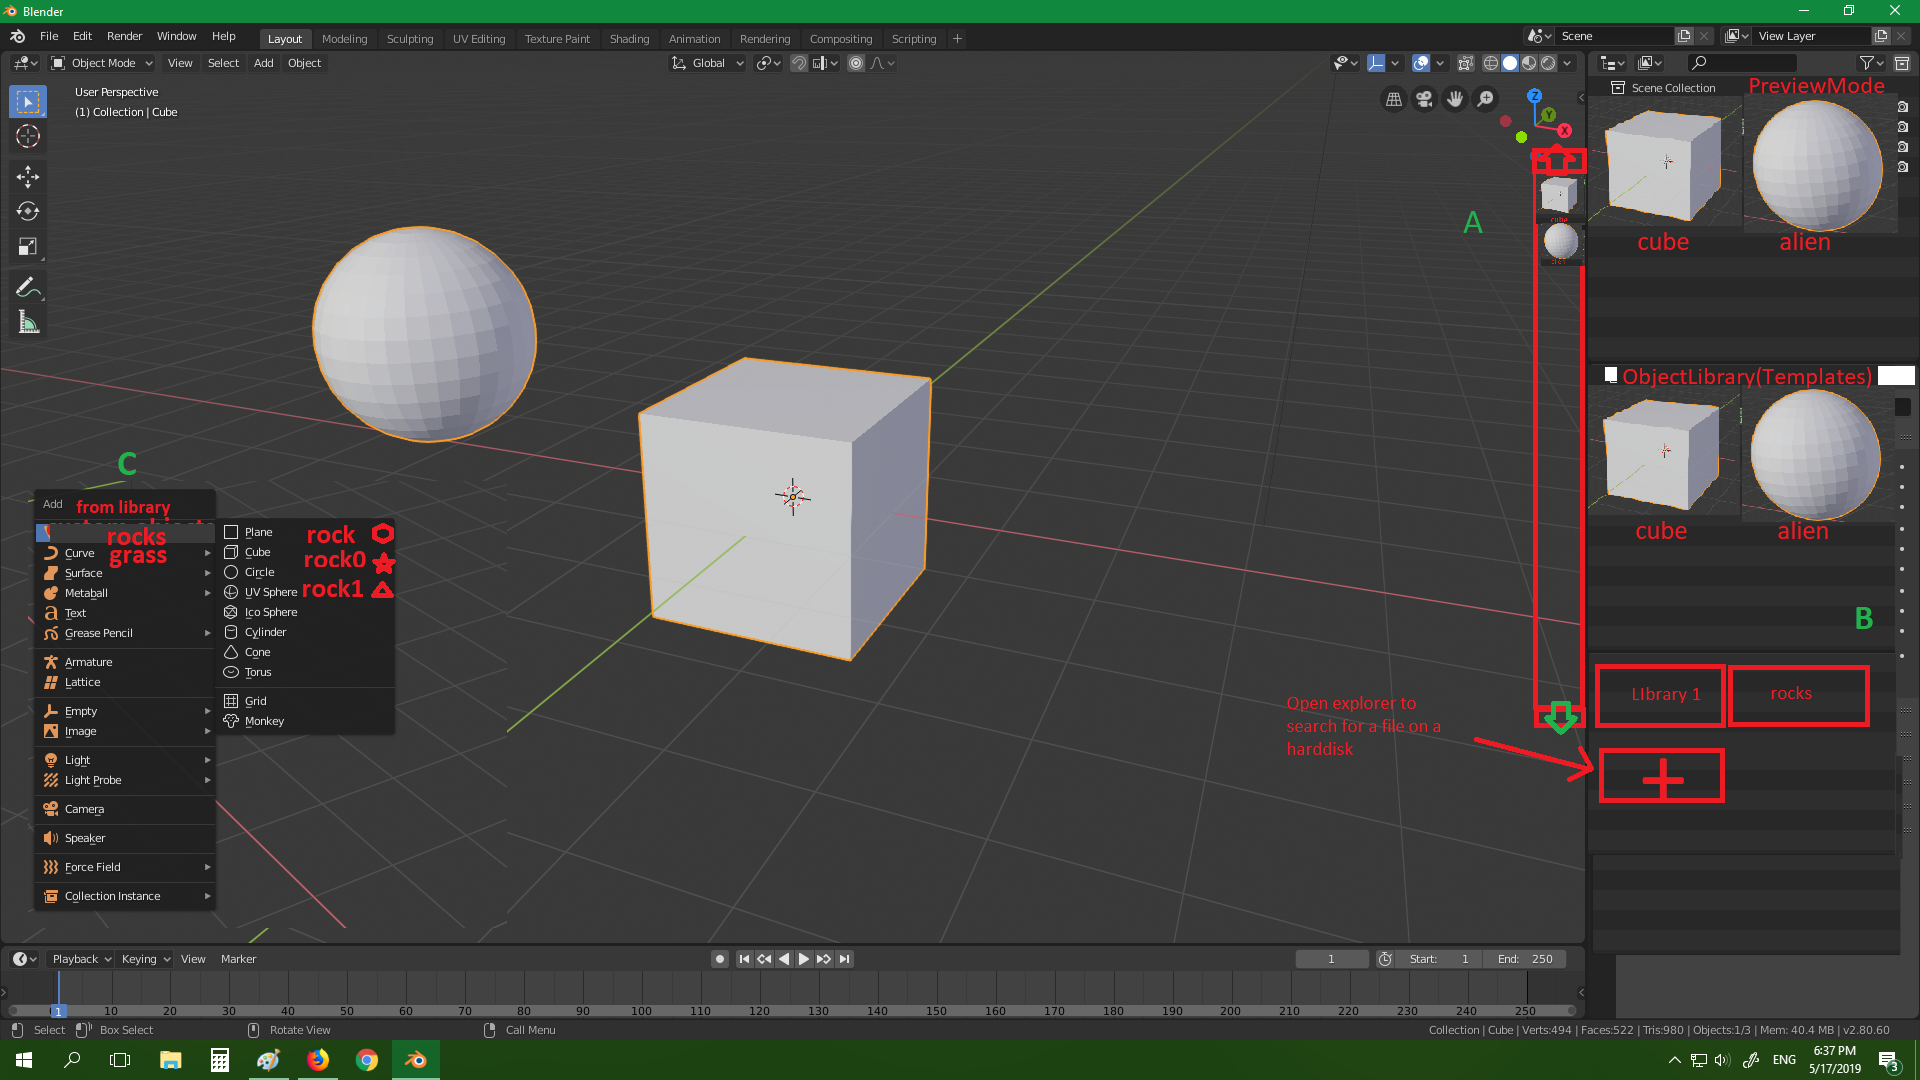1920x1080 pixels.
Task: Open the Global transform orientation dropdown
Action: 708,63
